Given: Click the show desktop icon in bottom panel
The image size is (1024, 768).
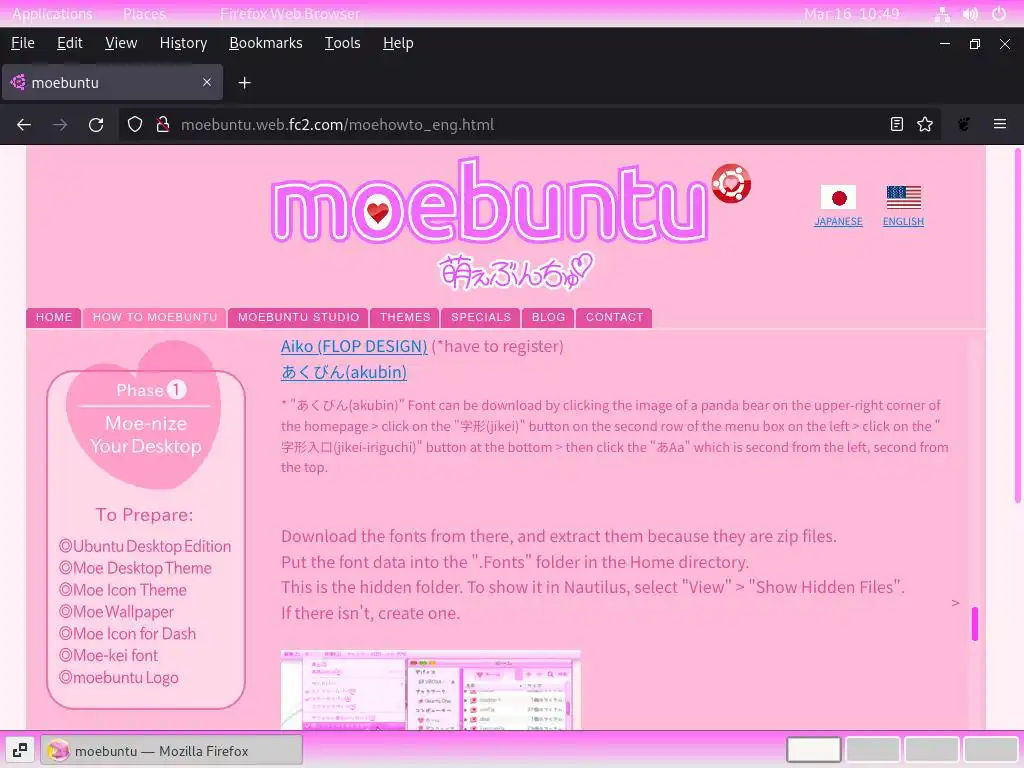Looking at the screenshot, I should pos(20,750).
